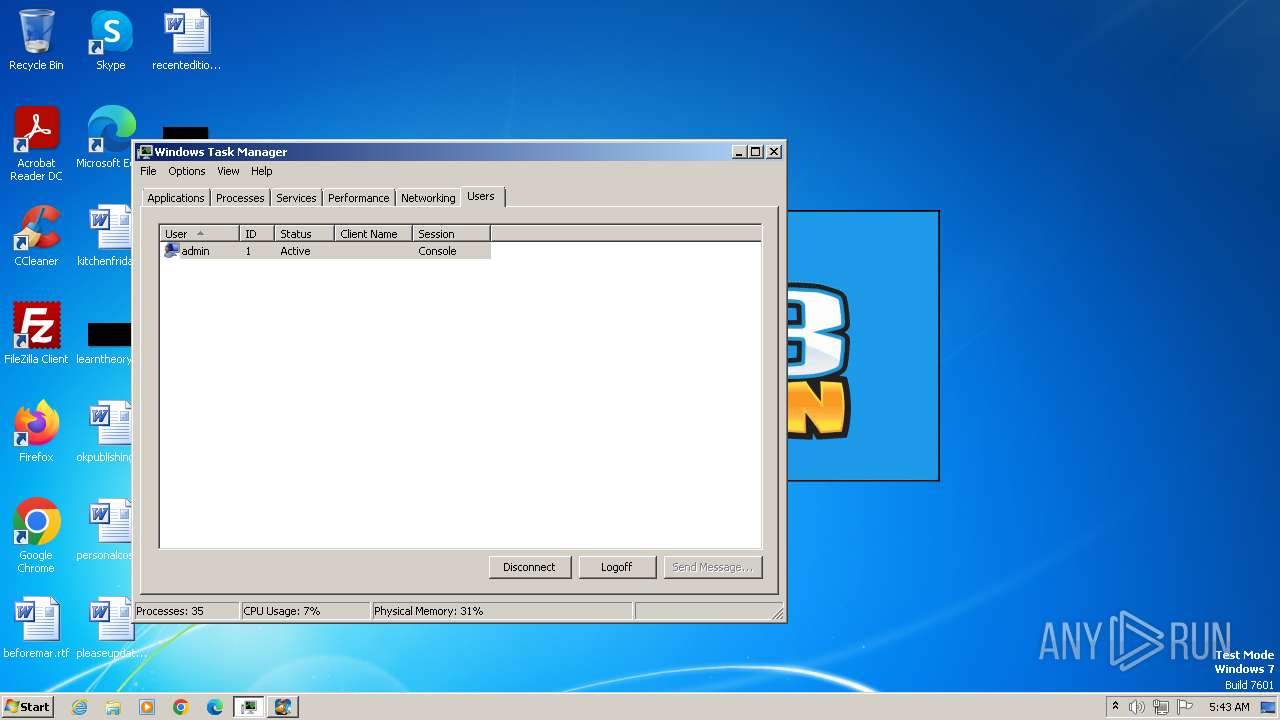Select the Users tab
Image resolution: width=1280 pixels, height=720 pixels.
point(481,196)
